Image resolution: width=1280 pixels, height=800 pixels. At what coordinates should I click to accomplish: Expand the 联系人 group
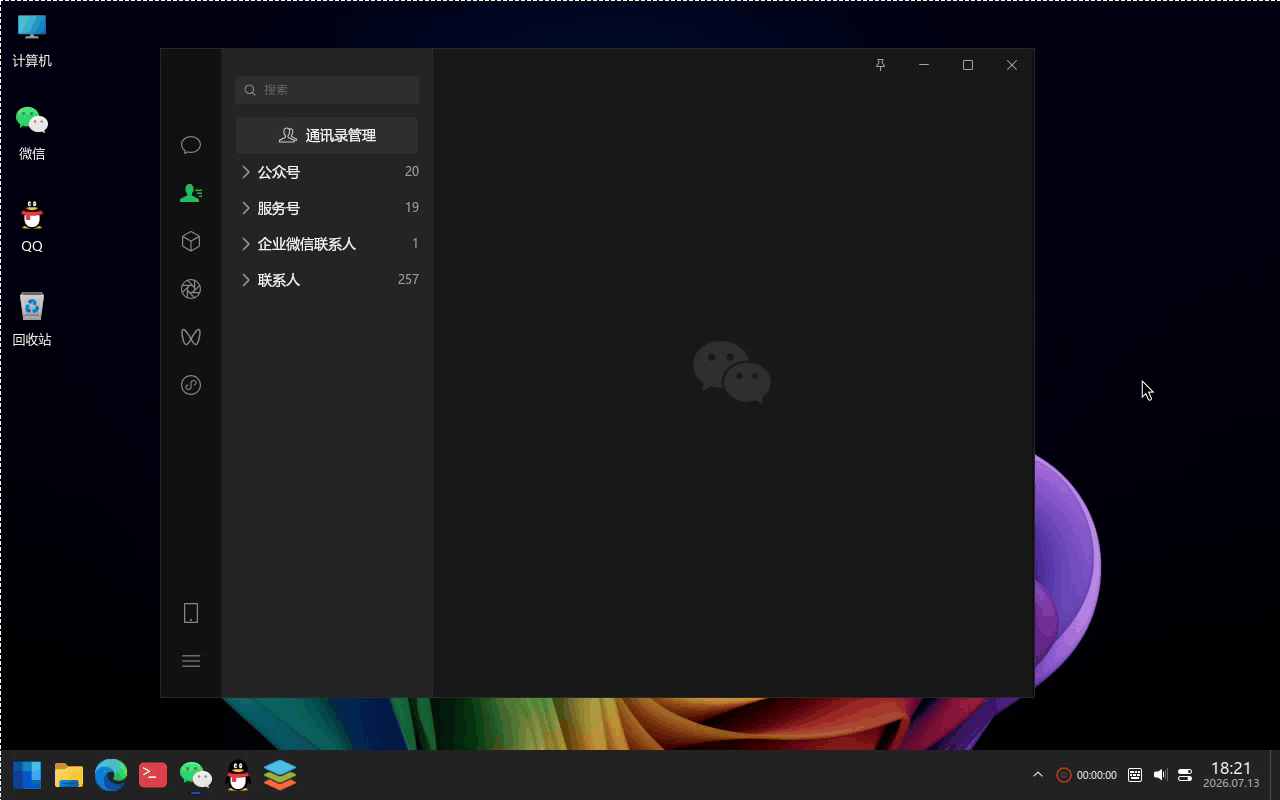pos(327,280)
